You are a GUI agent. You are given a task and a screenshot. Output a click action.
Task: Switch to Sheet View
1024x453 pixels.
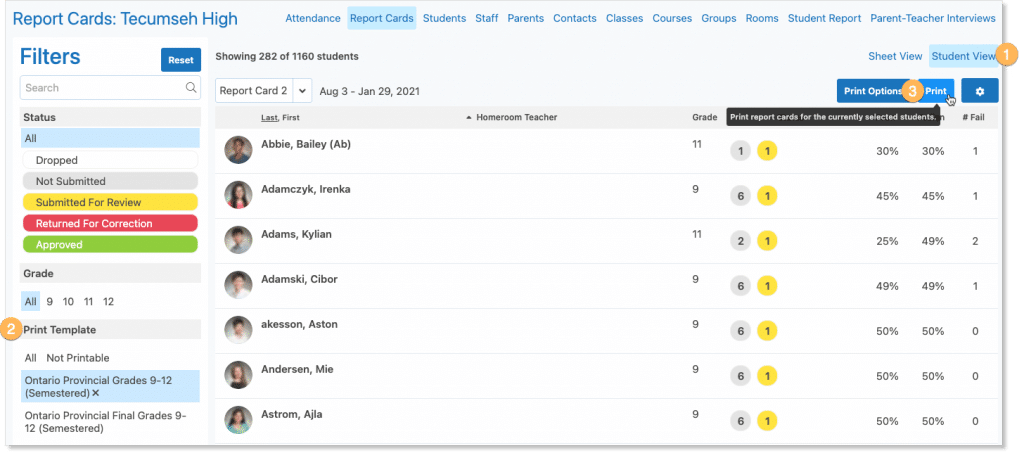[895, 56]
